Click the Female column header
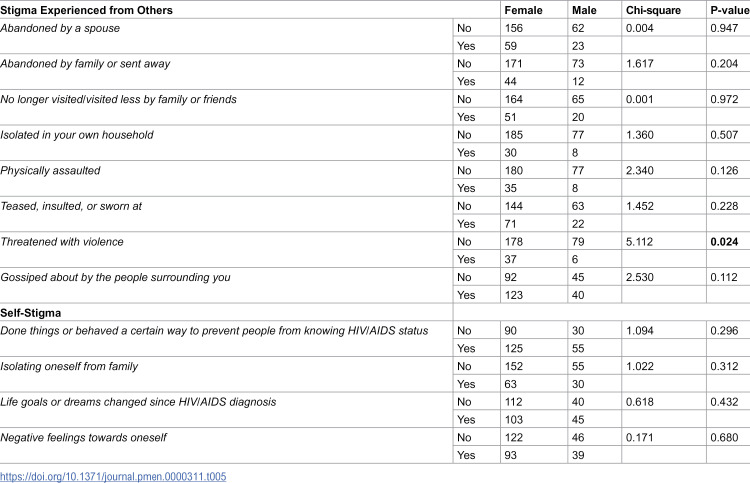 click(x=523, y=10)
